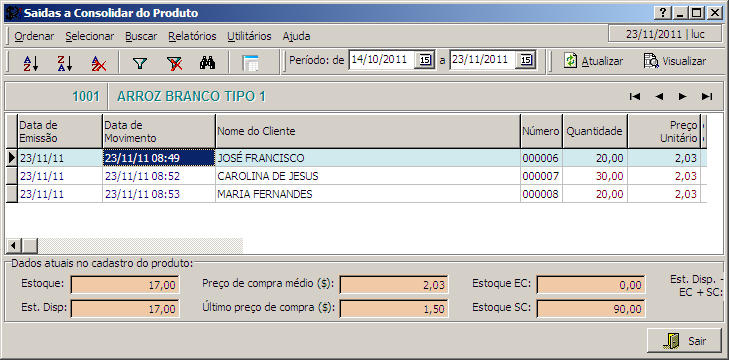Image resolution: width=729 pixels, height=360 pixels.
Task: Select the CAROLINA DE JESUS row
Action: point(356,176)
